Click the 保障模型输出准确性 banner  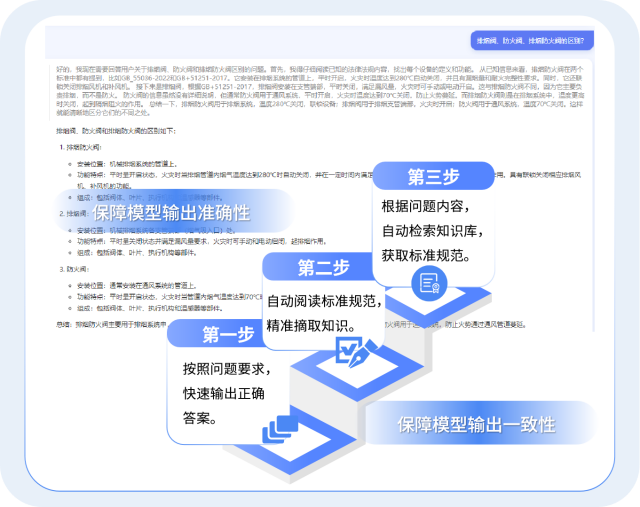(171, 213)
